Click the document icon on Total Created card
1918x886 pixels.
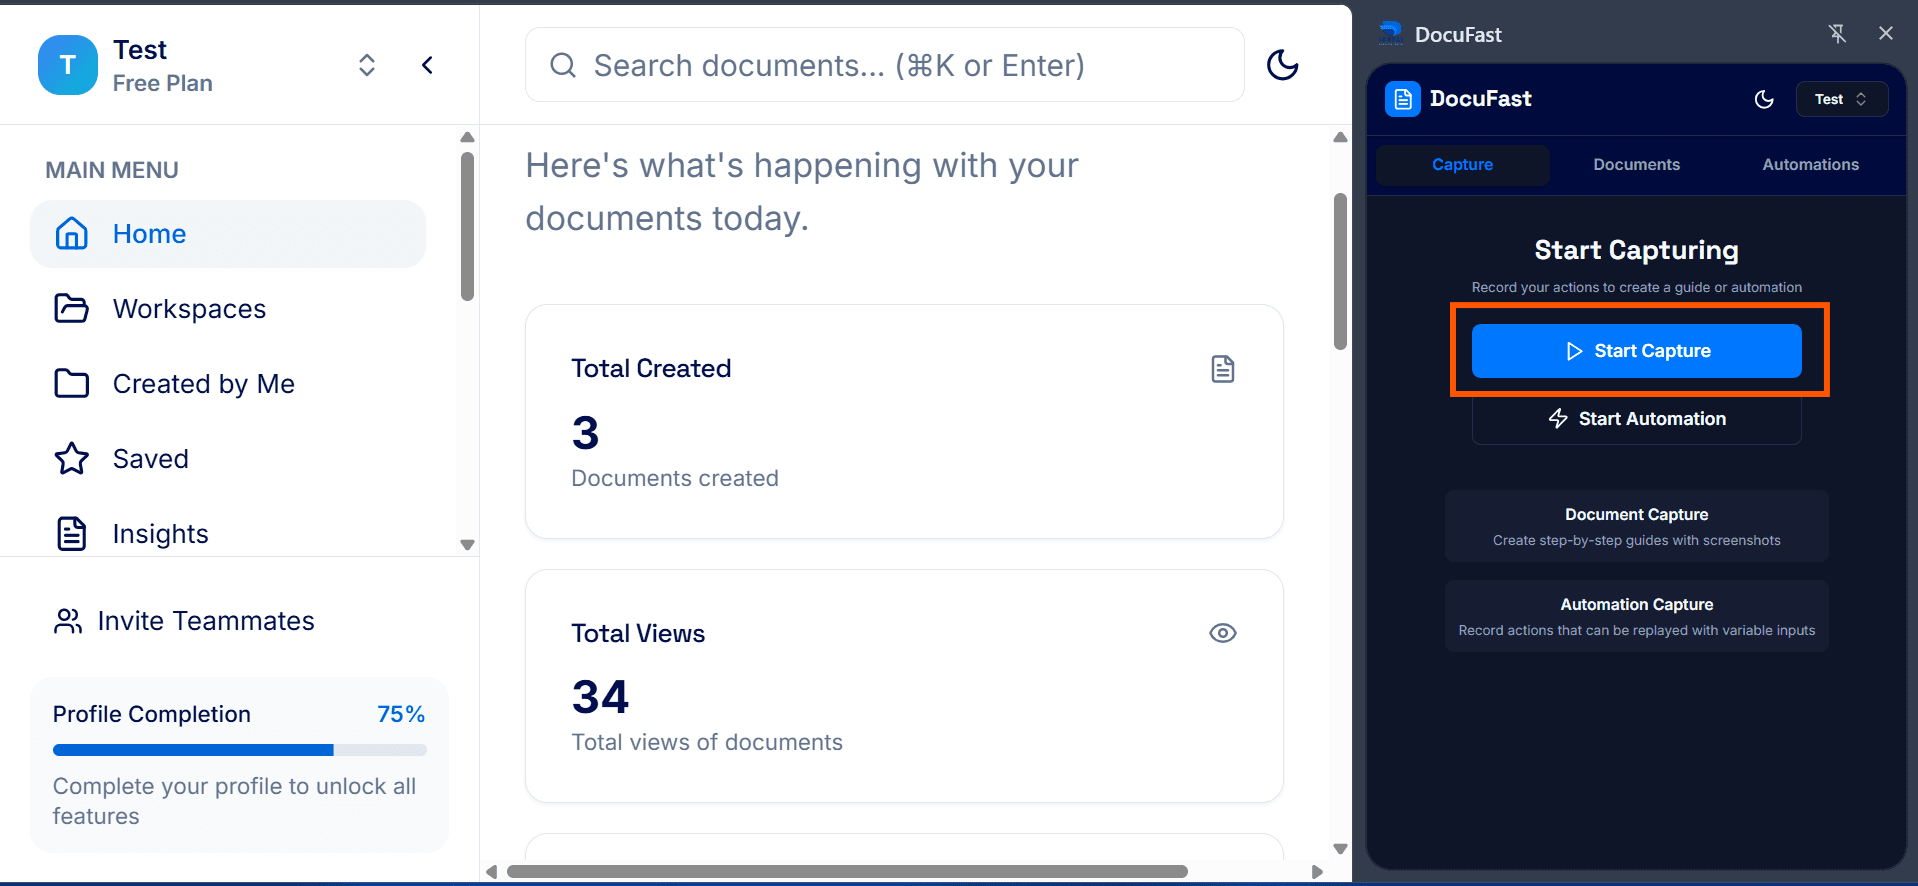(1222, 369)
